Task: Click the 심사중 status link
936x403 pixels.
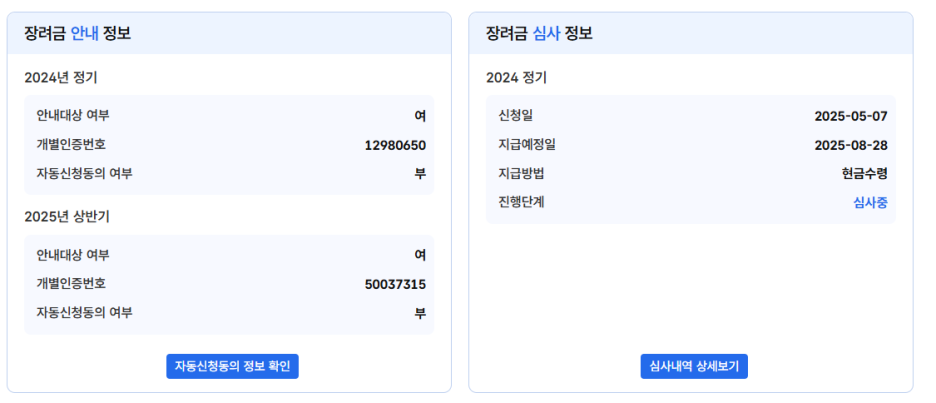Action: coord(869,202)
